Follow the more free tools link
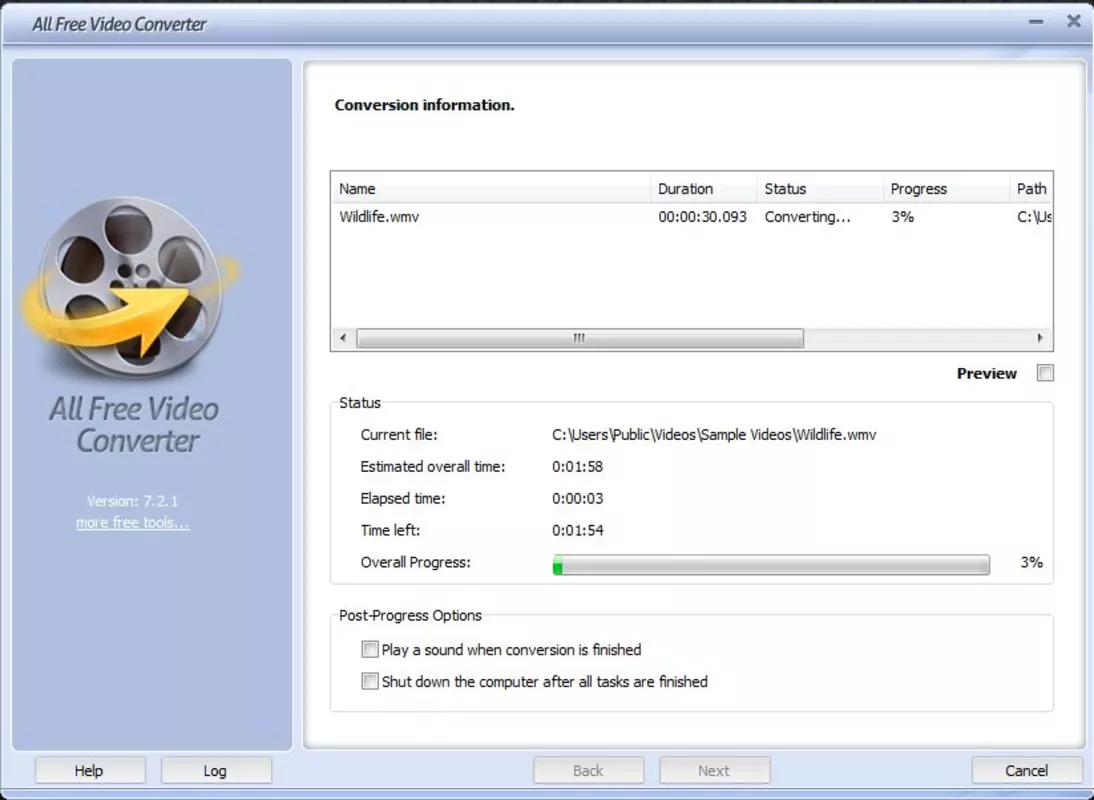The width and height of the screenshot is (1094, 800). 133,522
